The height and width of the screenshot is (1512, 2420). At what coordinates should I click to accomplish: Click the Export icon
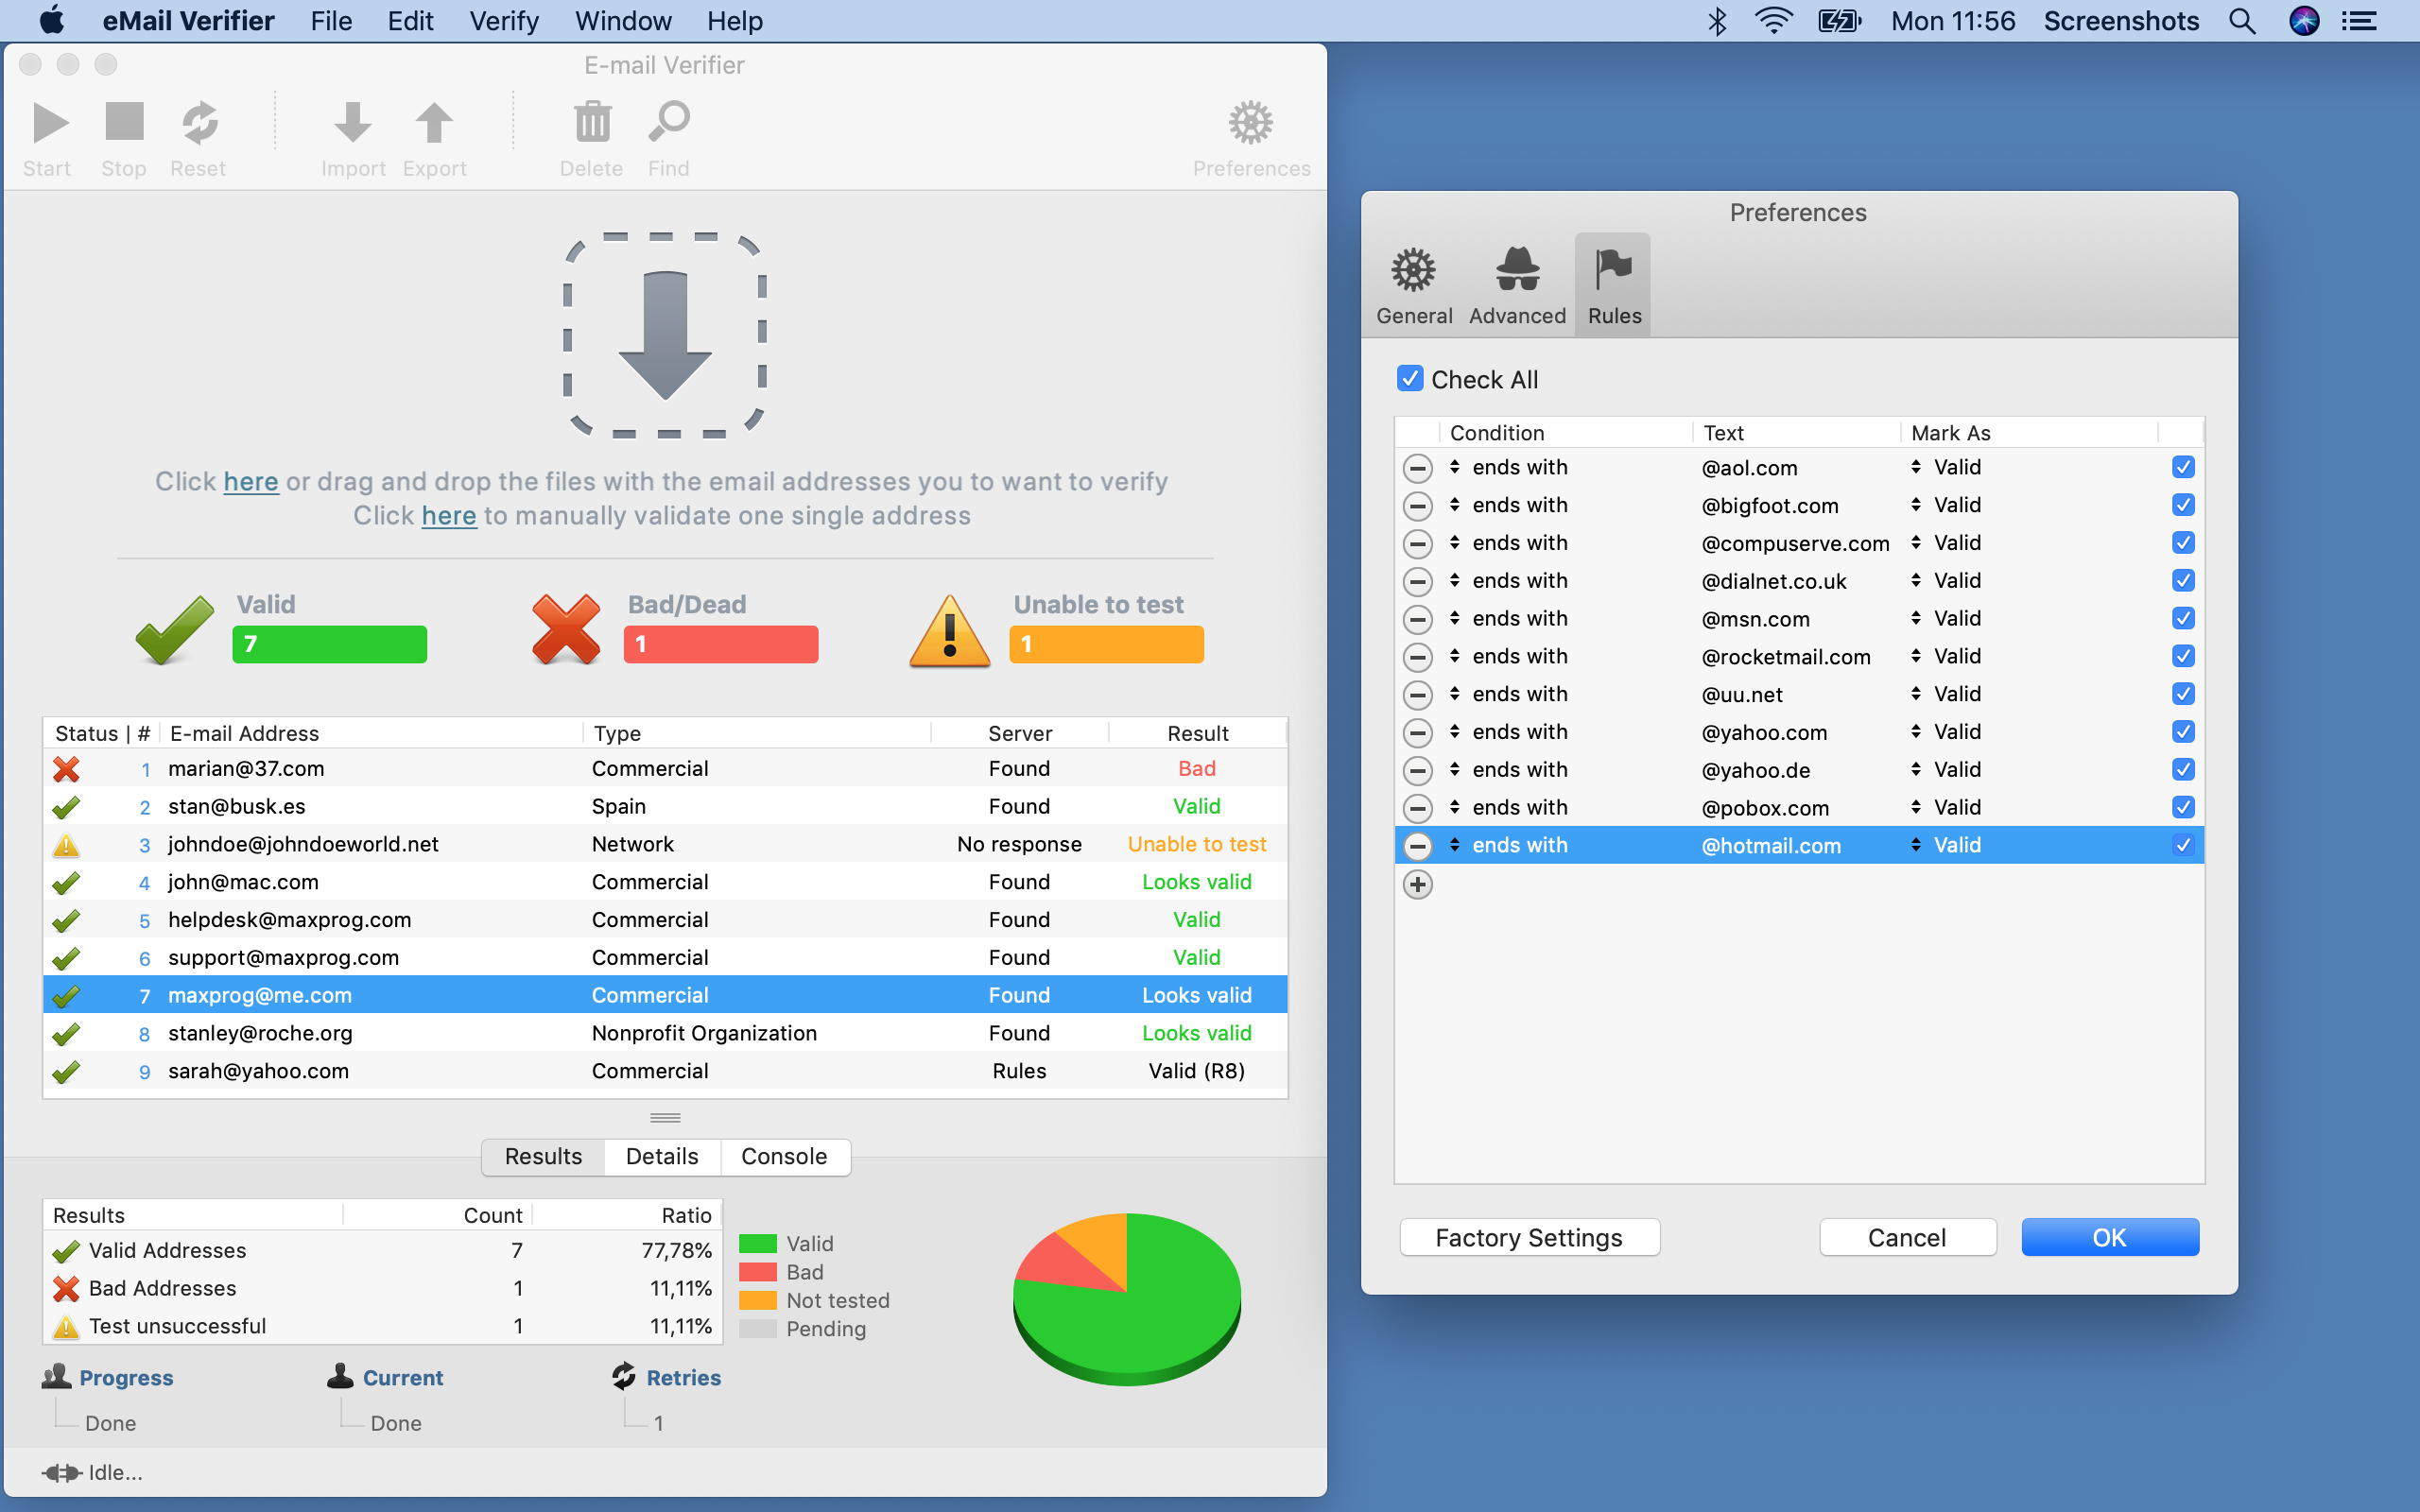(x=433, y=123)
